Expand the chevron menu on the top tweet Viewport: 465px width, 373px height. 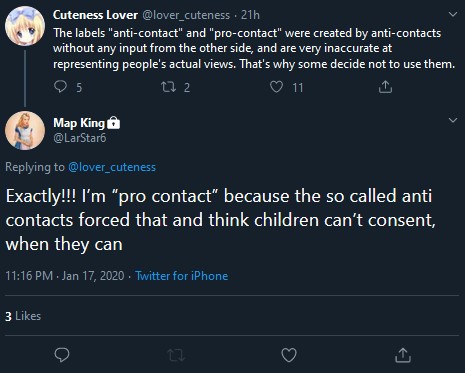(x=453, y=14)
